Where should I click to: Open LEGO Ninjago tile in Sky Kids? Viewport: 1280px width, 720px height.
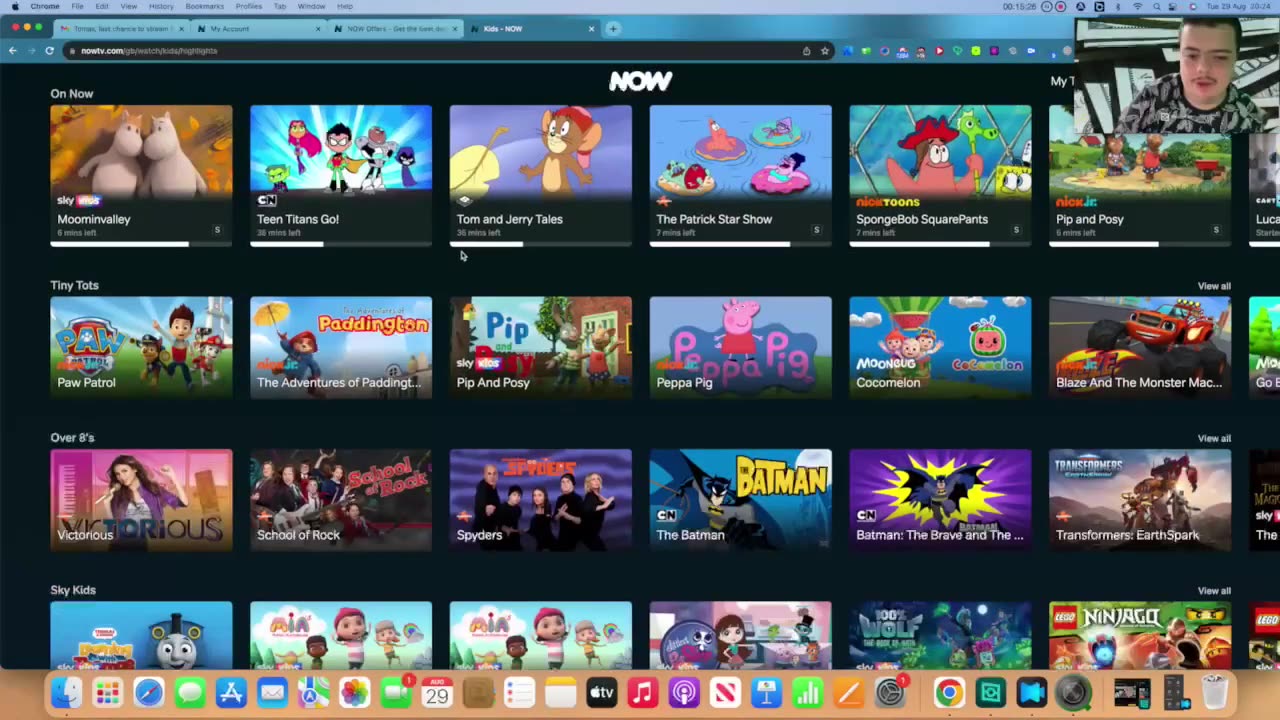(x=1140, y=635)
